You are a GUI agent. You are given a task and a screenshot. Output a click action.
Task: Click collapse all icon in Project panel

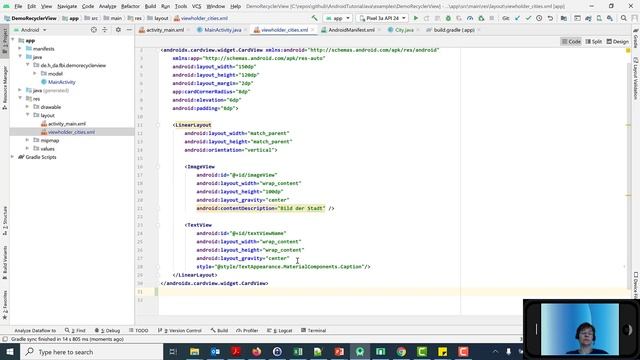click(x=105, y=30)
